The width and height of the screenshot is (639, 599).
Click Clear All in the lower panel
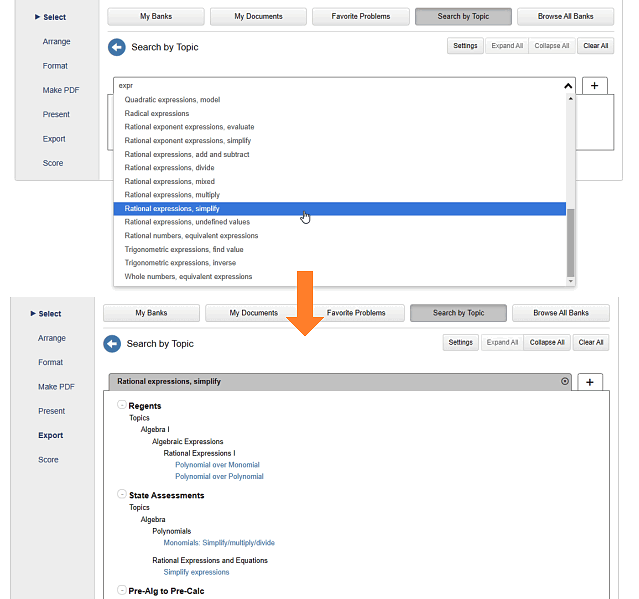(x=591, y=342)
